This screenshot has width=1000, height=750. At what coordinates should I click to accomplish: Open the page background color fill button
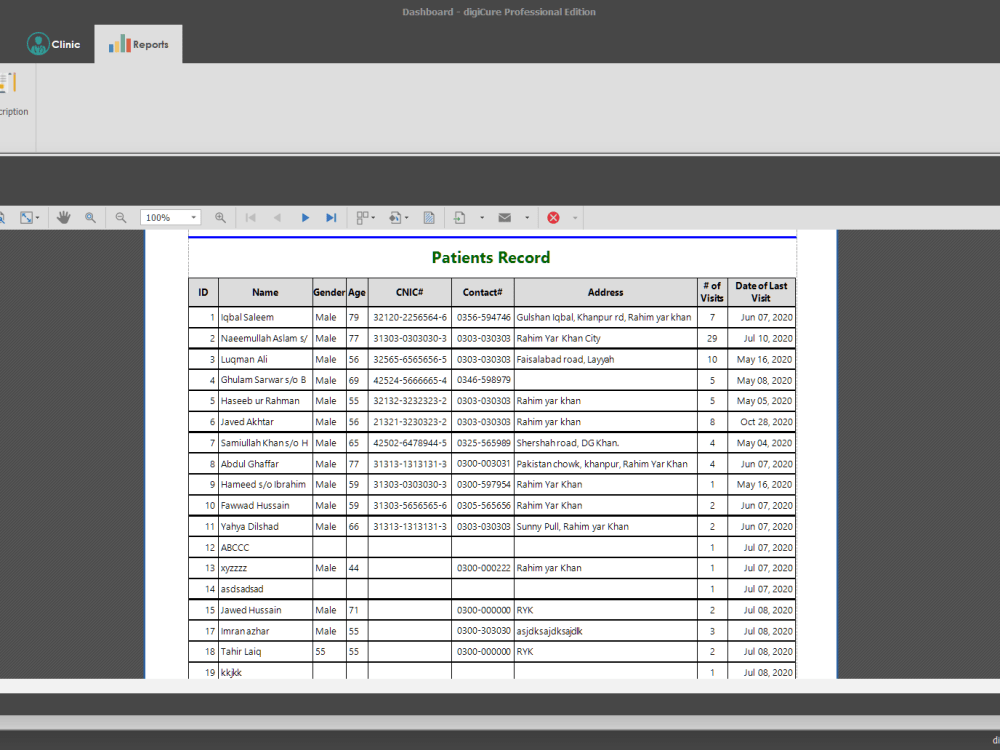click(399, 217)
